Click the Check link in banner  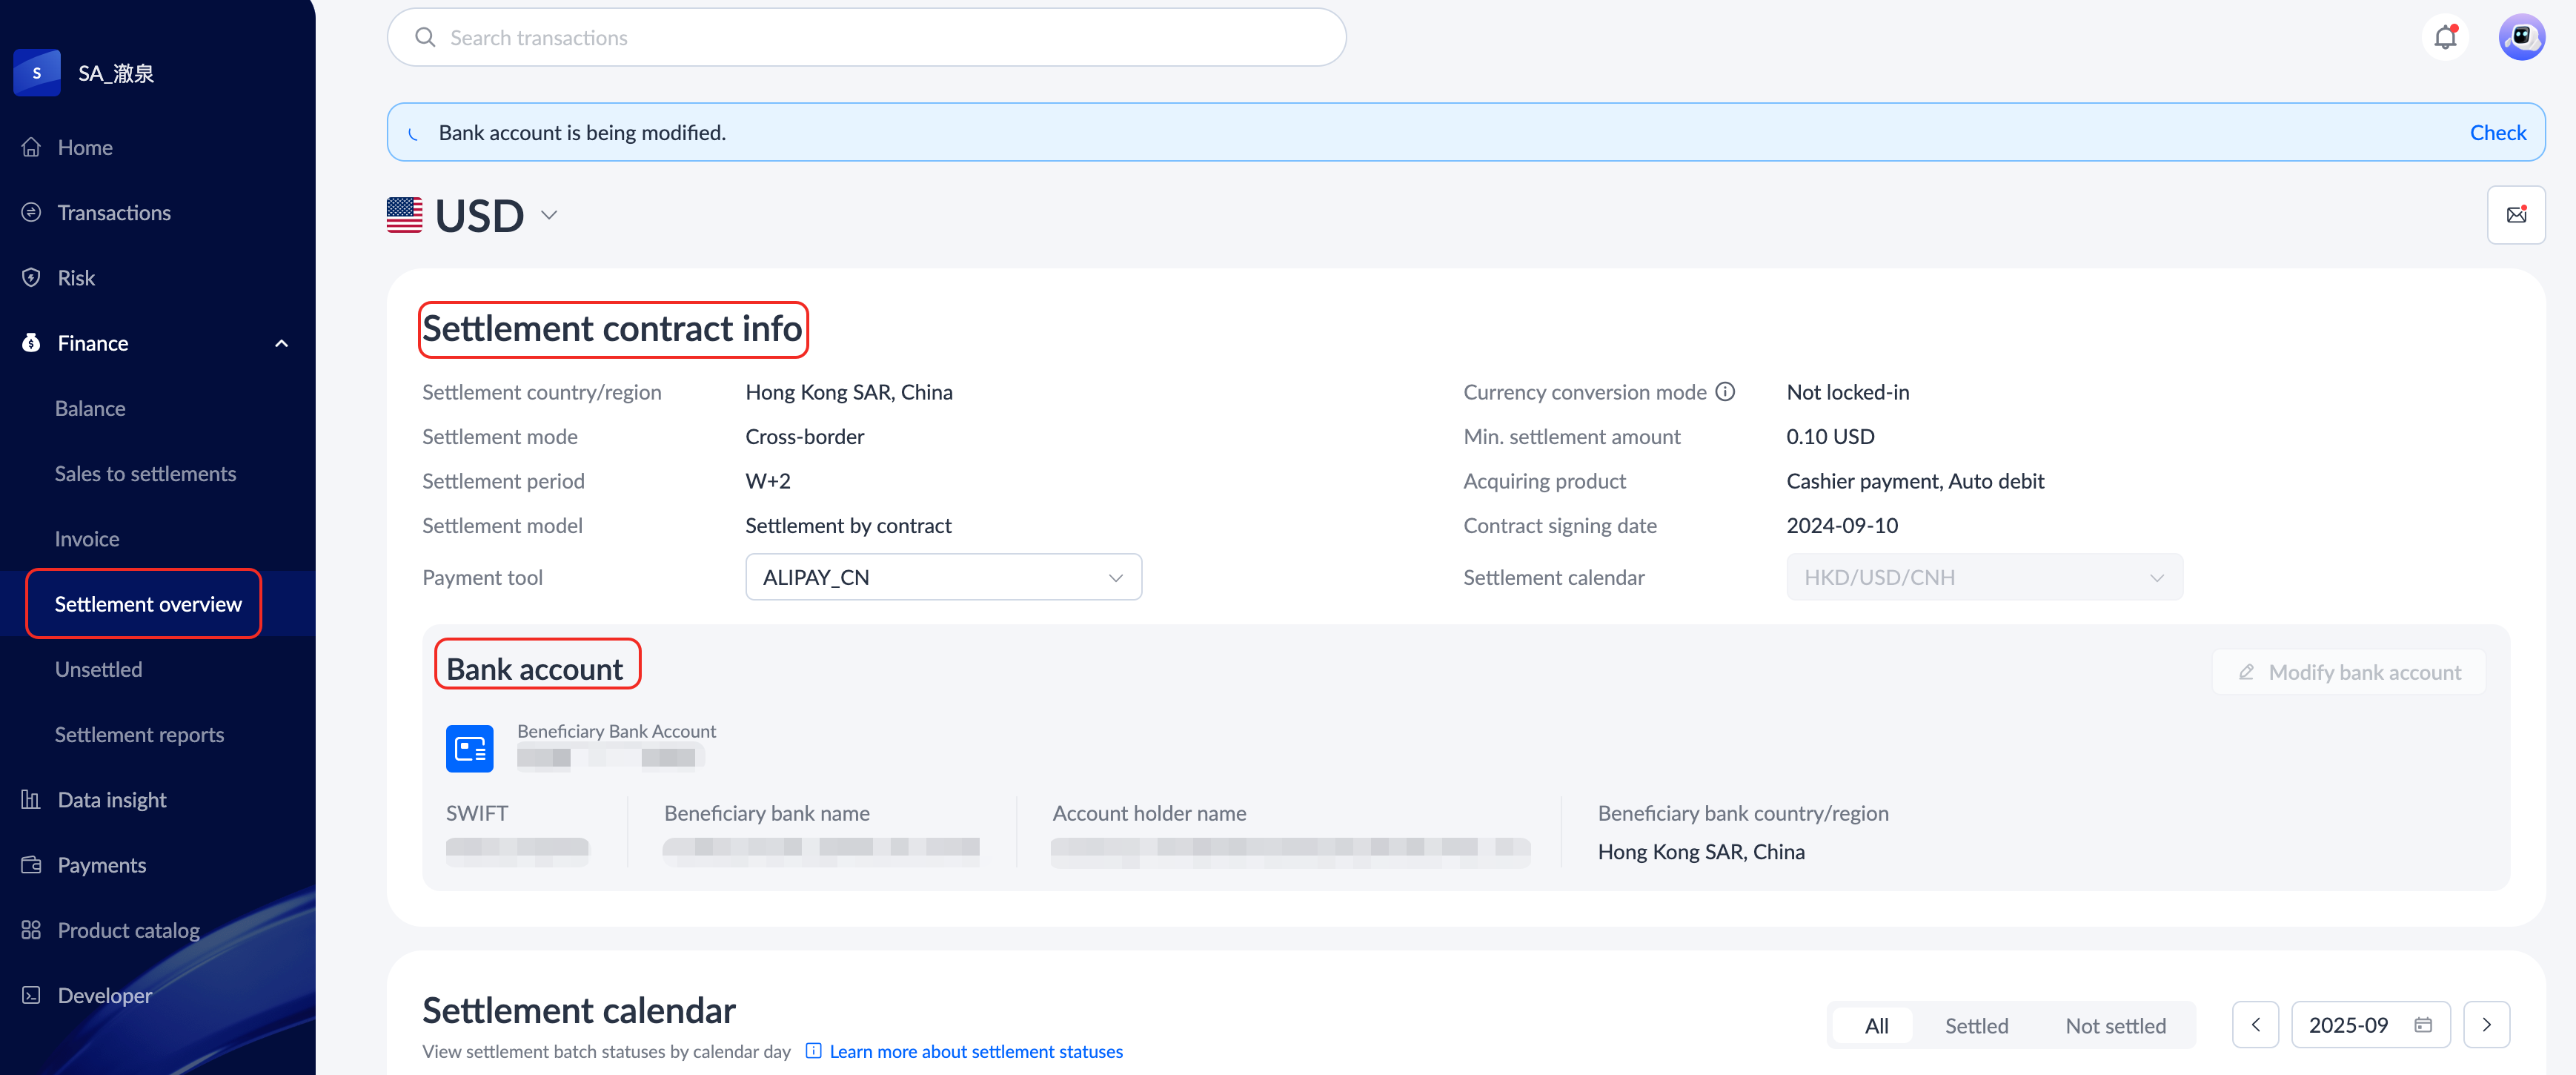pyautogui.click(x=2497, y=133)
